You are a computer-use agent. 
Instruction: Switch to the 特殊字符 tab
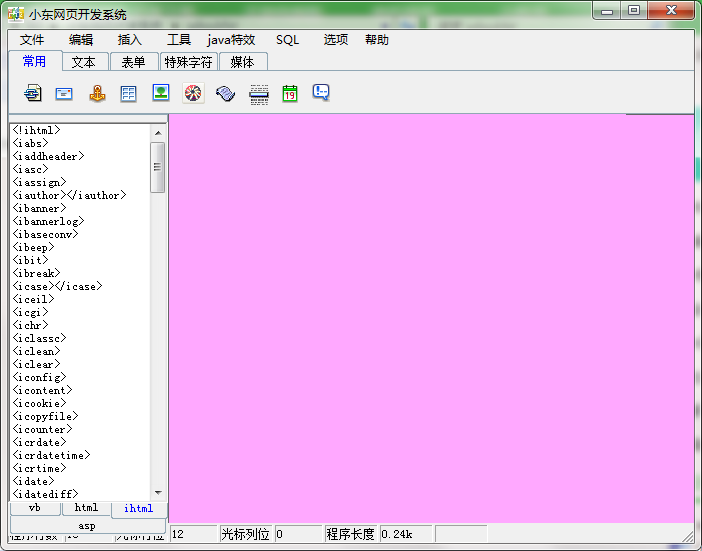[189, 62]
